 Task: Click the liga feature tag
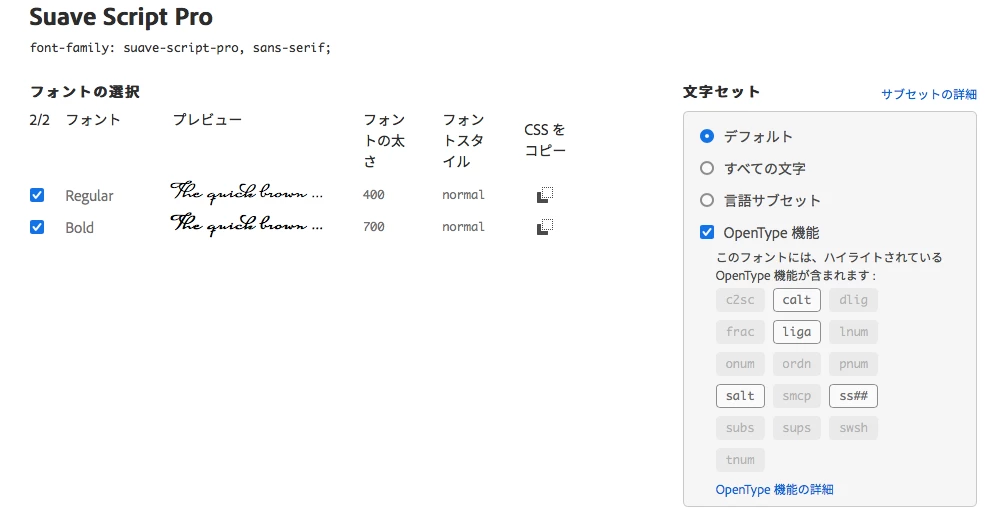point(797,332)
